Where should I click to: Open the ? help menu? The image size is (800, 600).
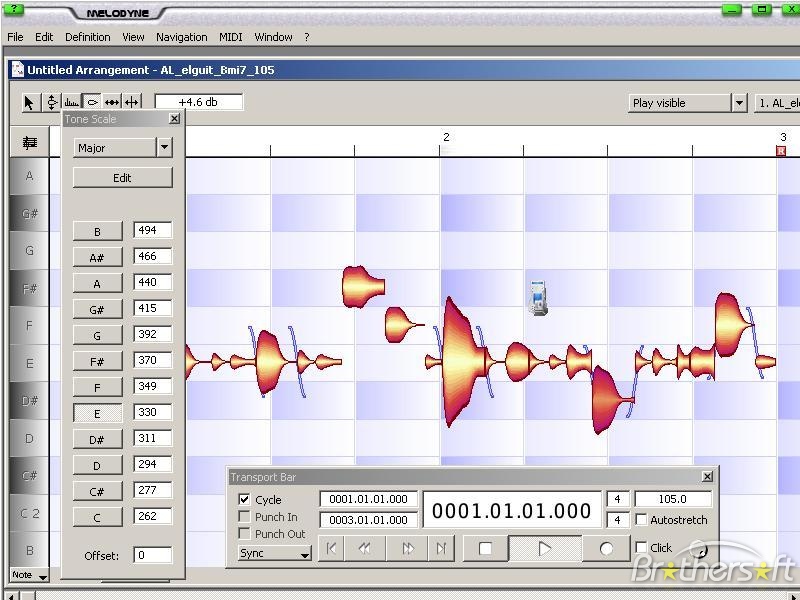pos(307,37)
